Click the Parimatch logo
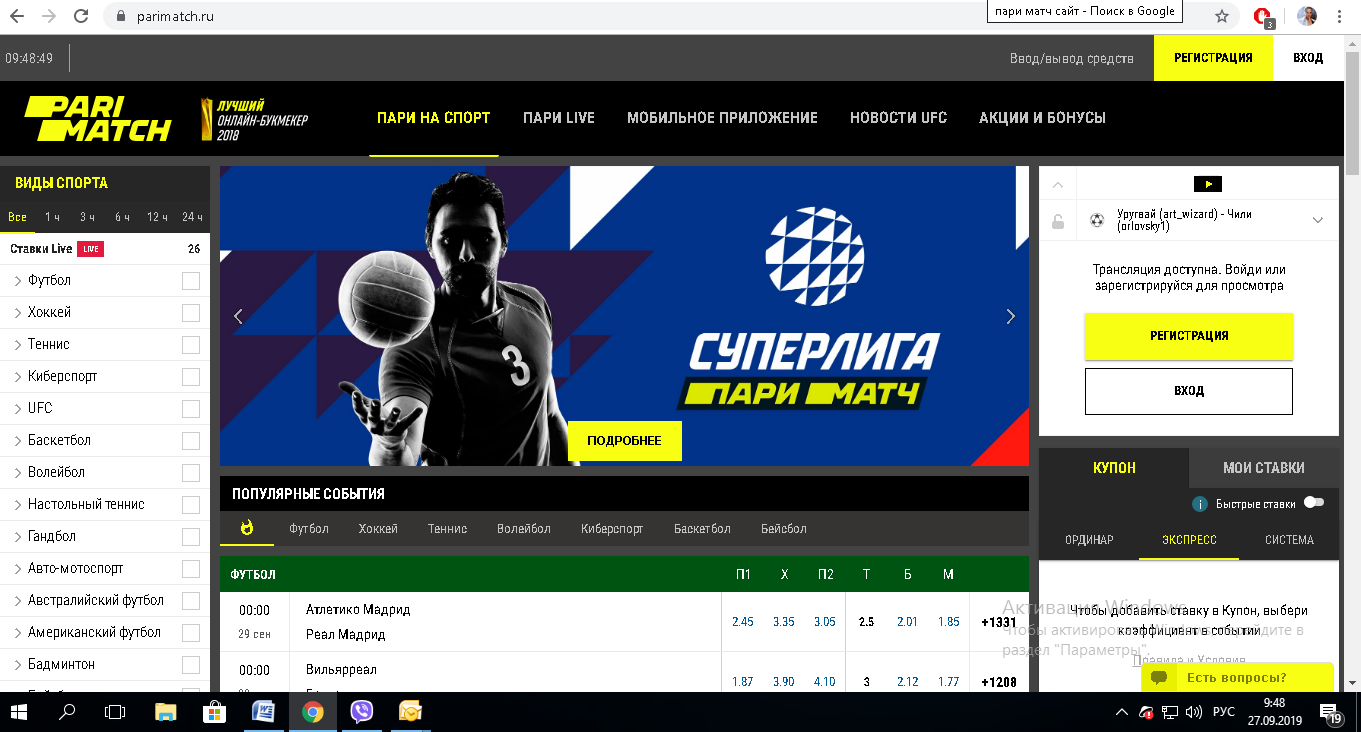 click(98, 118)
